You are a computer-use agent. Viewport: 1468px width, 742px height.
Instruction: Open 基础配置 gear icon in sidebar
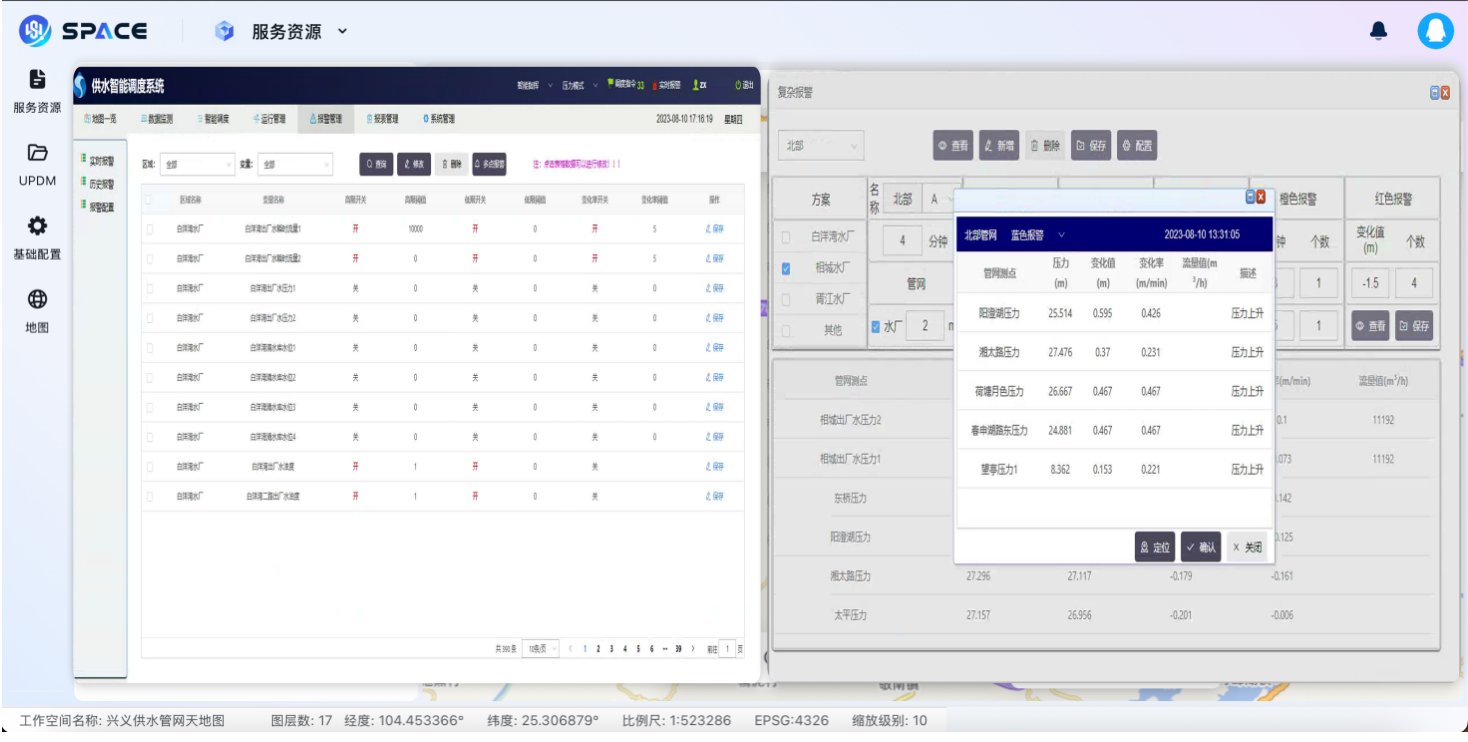point(37,237)
